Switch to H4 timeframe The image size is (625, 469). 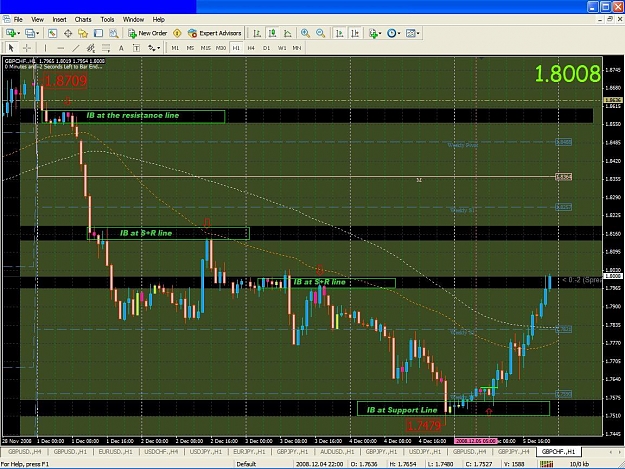coord(251,48)
